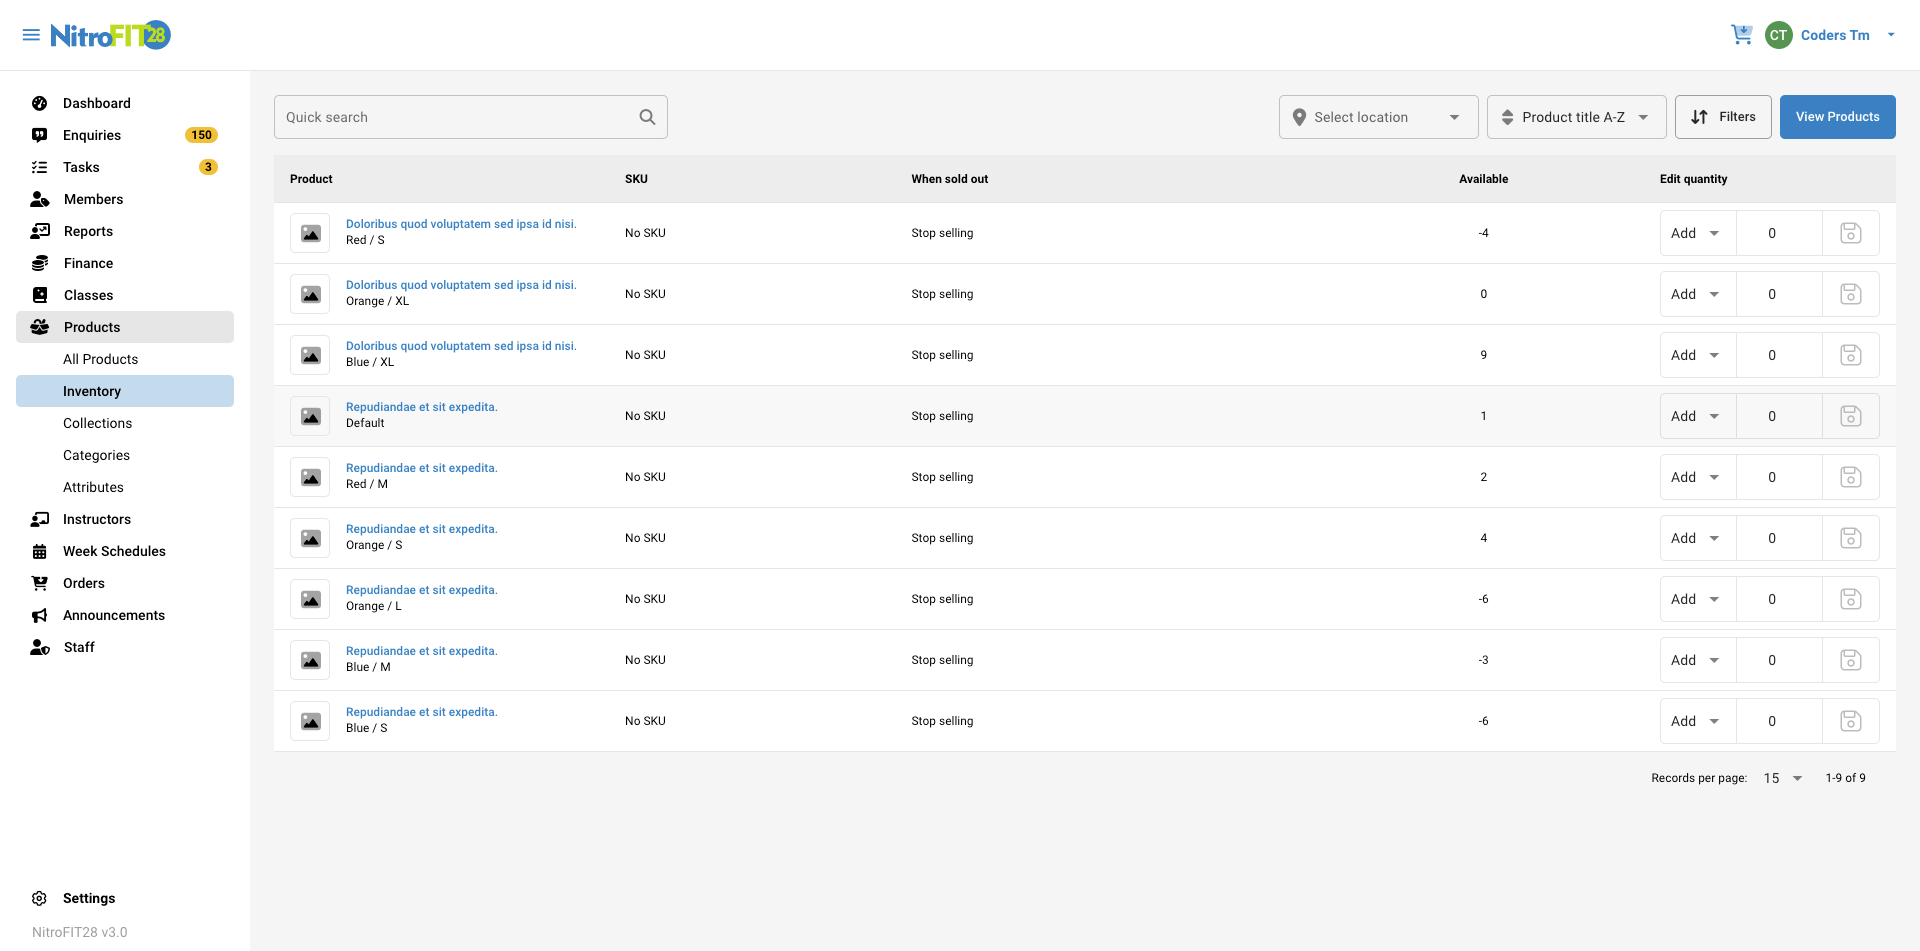Expand the Records per page dropdown

click(x=1783, y=778)
